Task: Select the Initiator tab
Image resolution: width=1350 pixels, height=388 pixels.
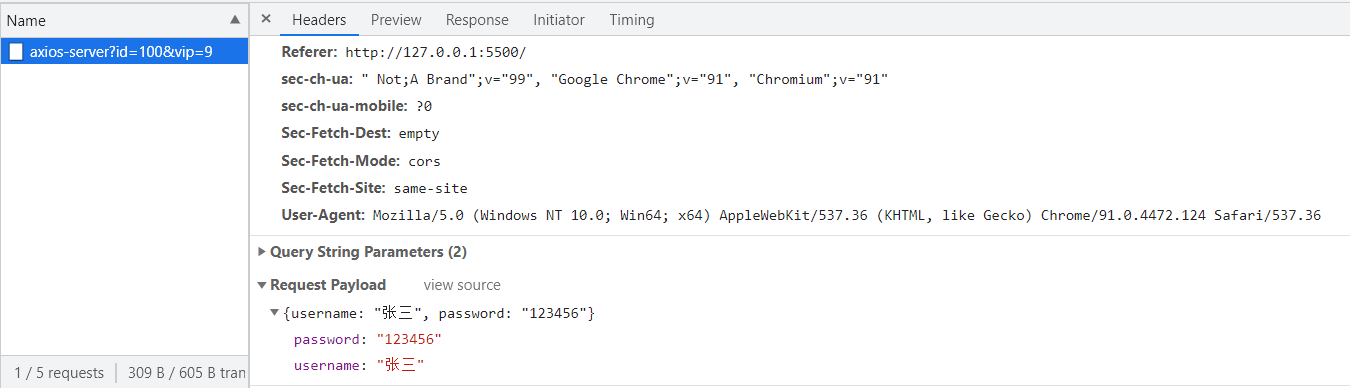Action: pos(559,20)
